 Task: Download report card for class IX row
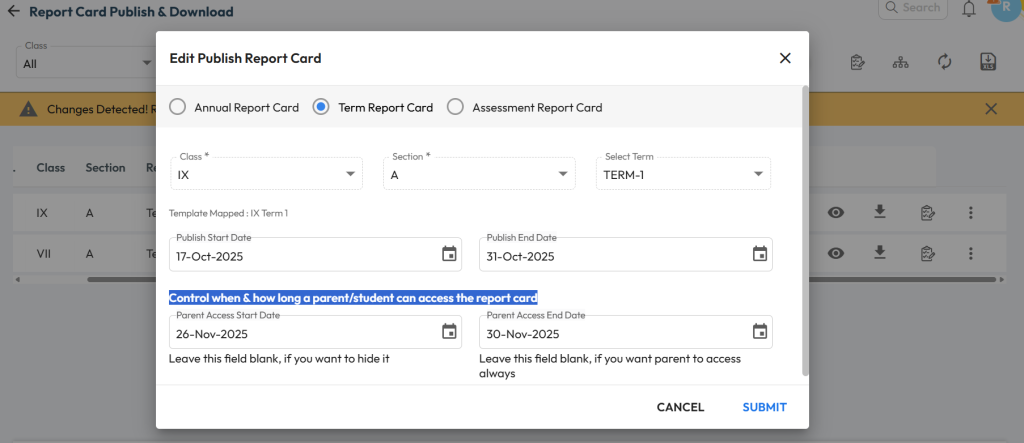[880, 212]
